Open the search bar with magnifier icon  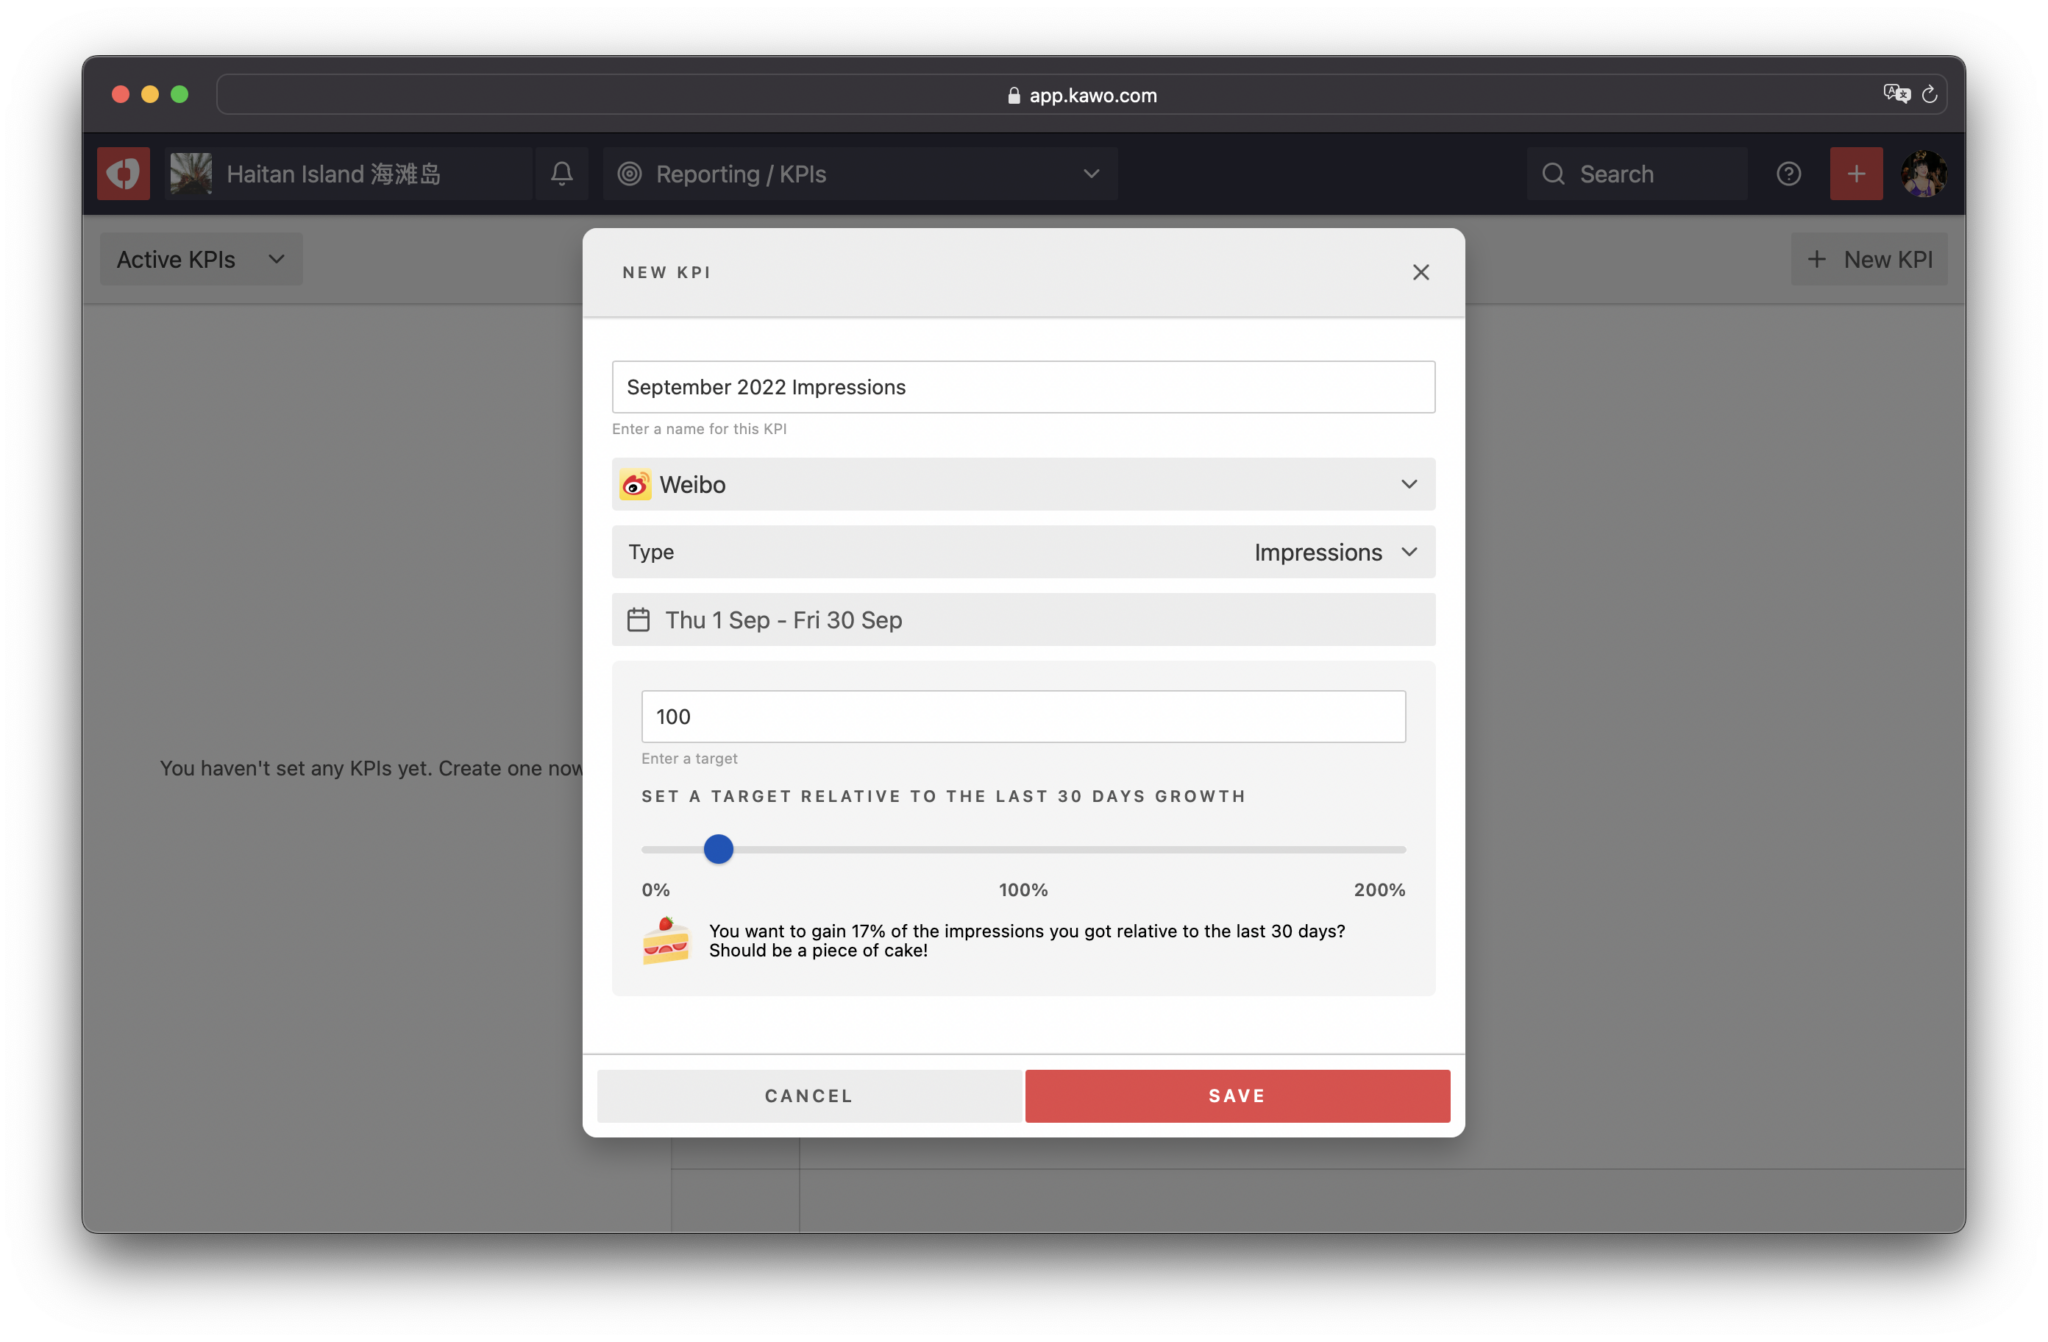(1637, 173)
